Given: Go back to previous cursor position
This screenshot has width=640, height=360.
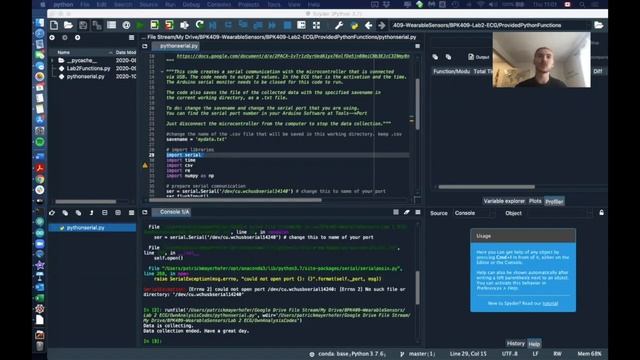Looking at the screenshot, I should pyautogui.click(x=368, y=25).
